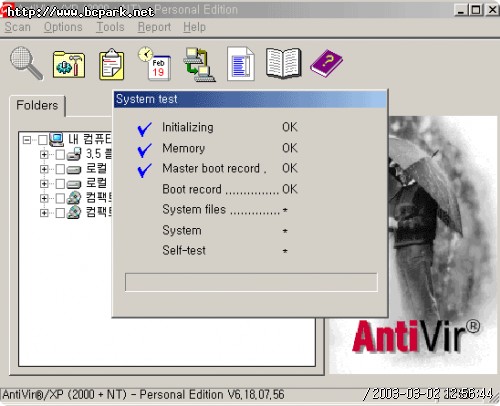Click the System files label
Image resolution: width=500 pixels, height=406 pixels.
click(x=194, y=210)
